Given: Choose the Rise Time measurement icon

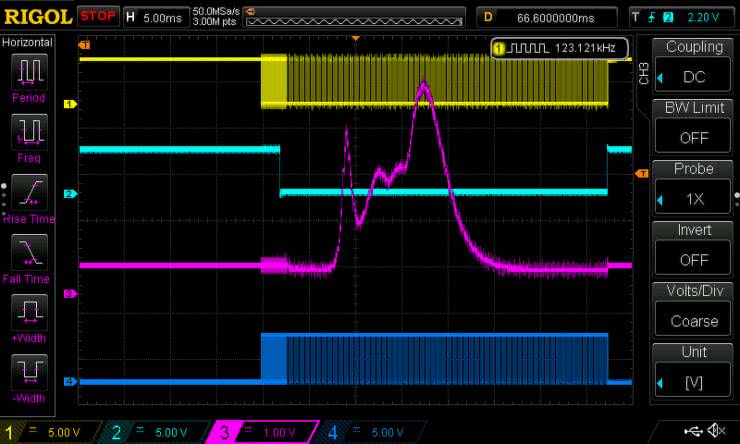Looking at the screenshot, I should pos(29,191).
